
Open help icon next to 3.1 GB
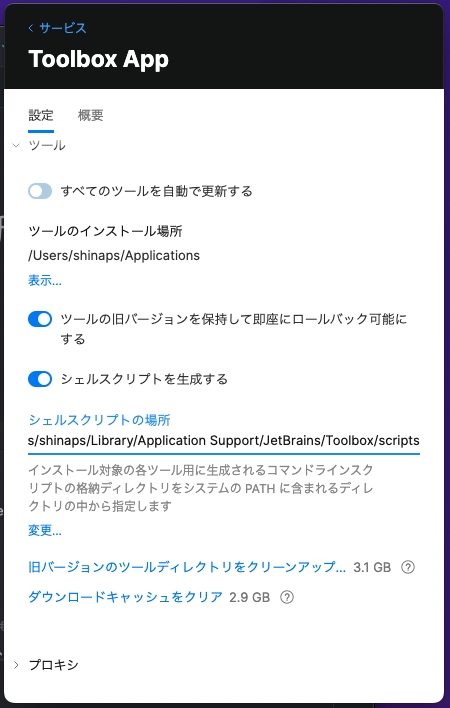pyautogui.click(x=408, y=567)
